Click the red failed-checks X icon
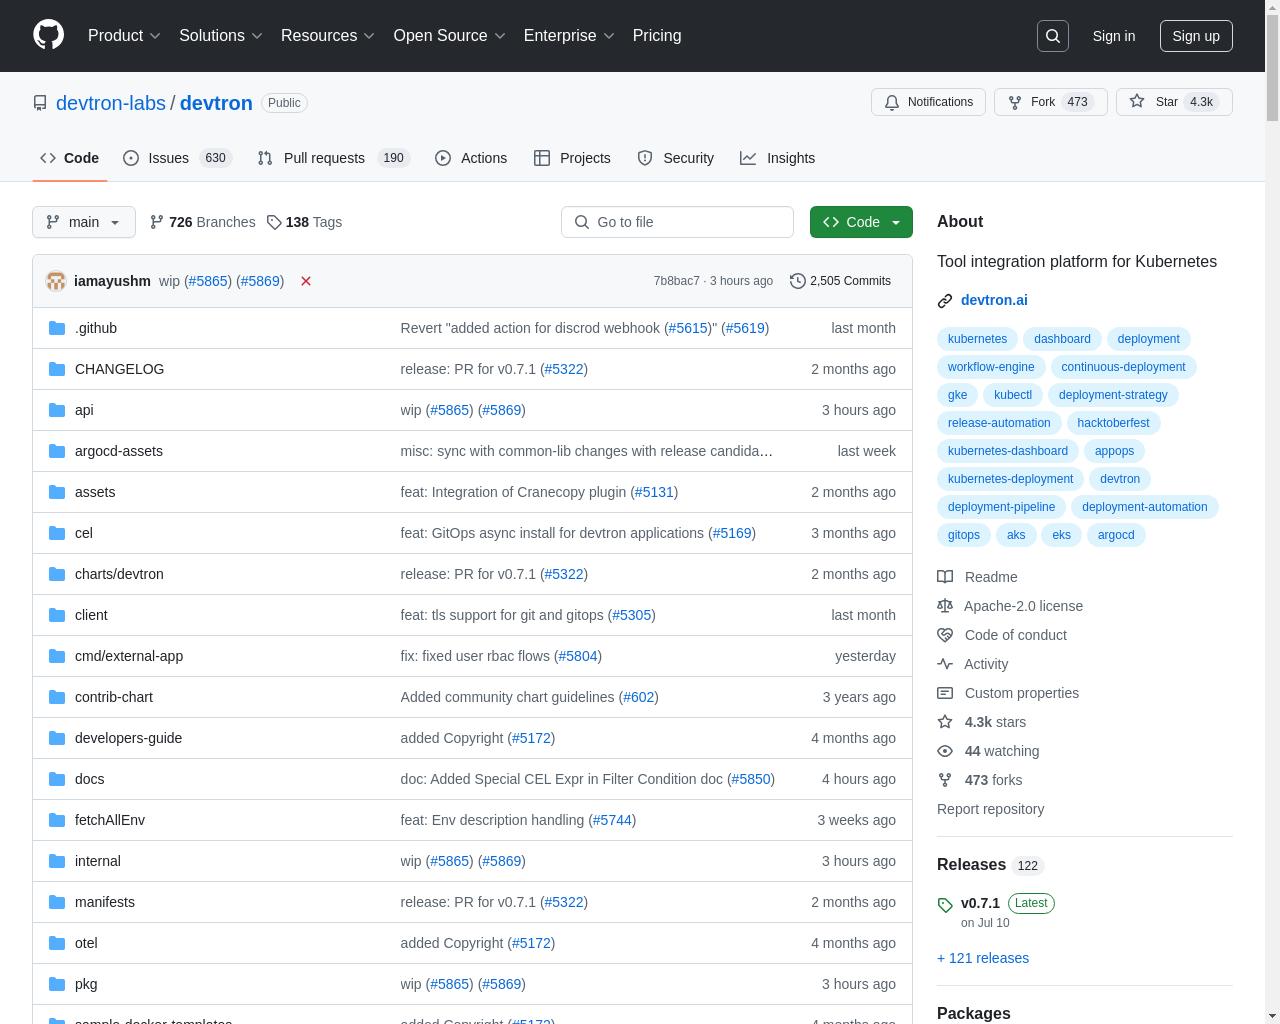 pos(306,281)
